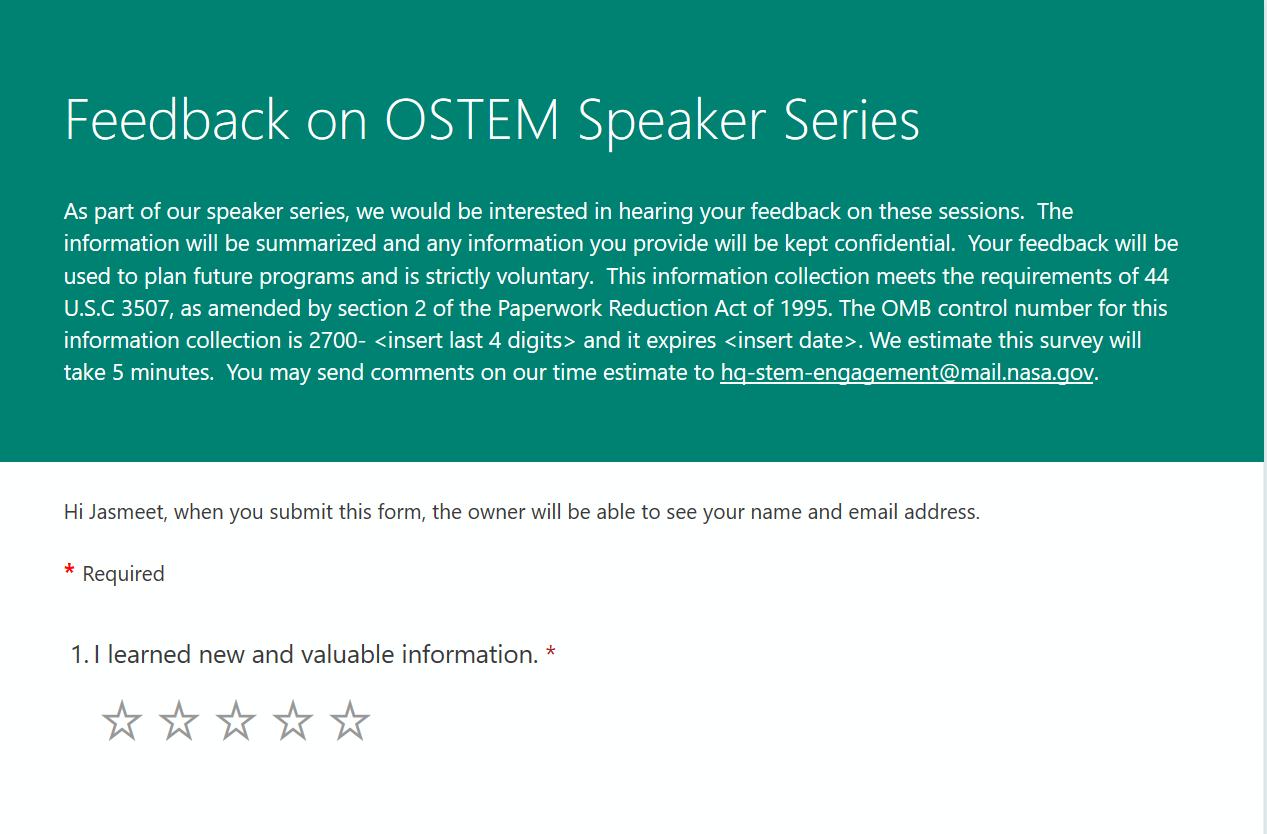Open the hq-stem-engagement@mail.nasa.gov email link
This screenshot has height=834, width=1267.
pos(906,373)
